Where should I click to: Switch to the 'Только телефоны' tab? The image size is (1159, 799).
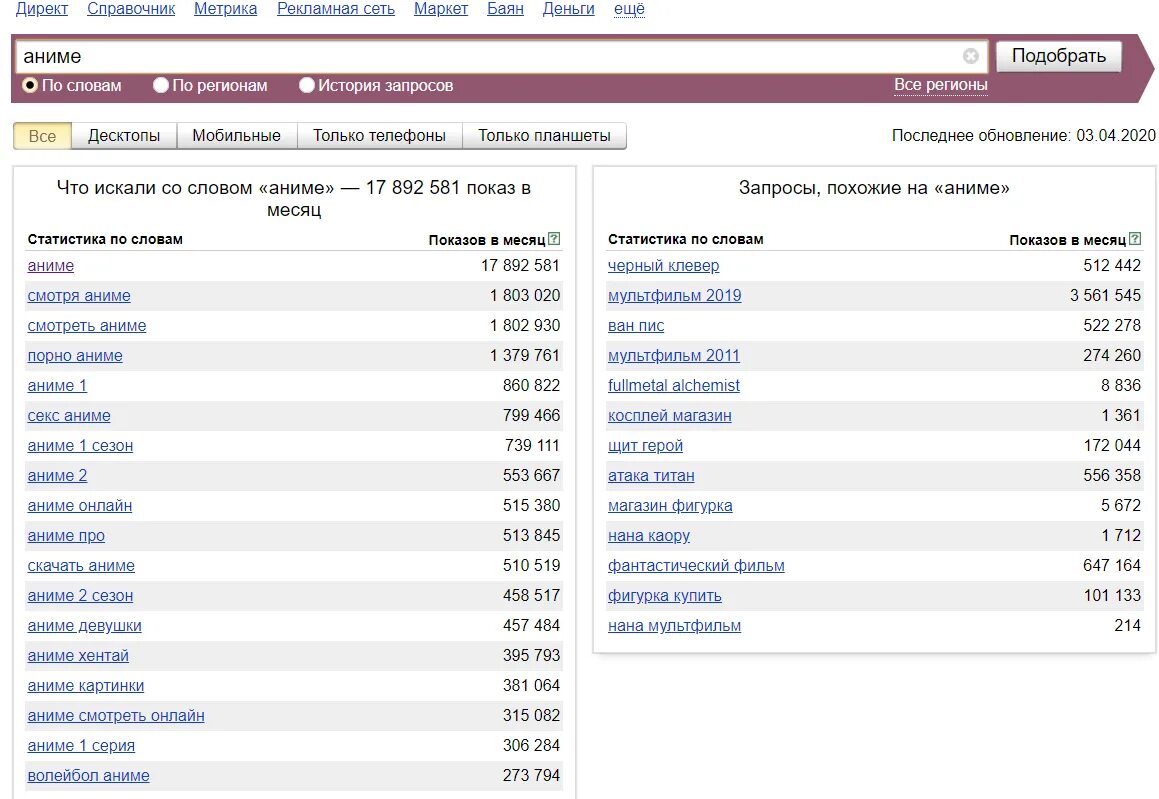click(x=379, y=136)
